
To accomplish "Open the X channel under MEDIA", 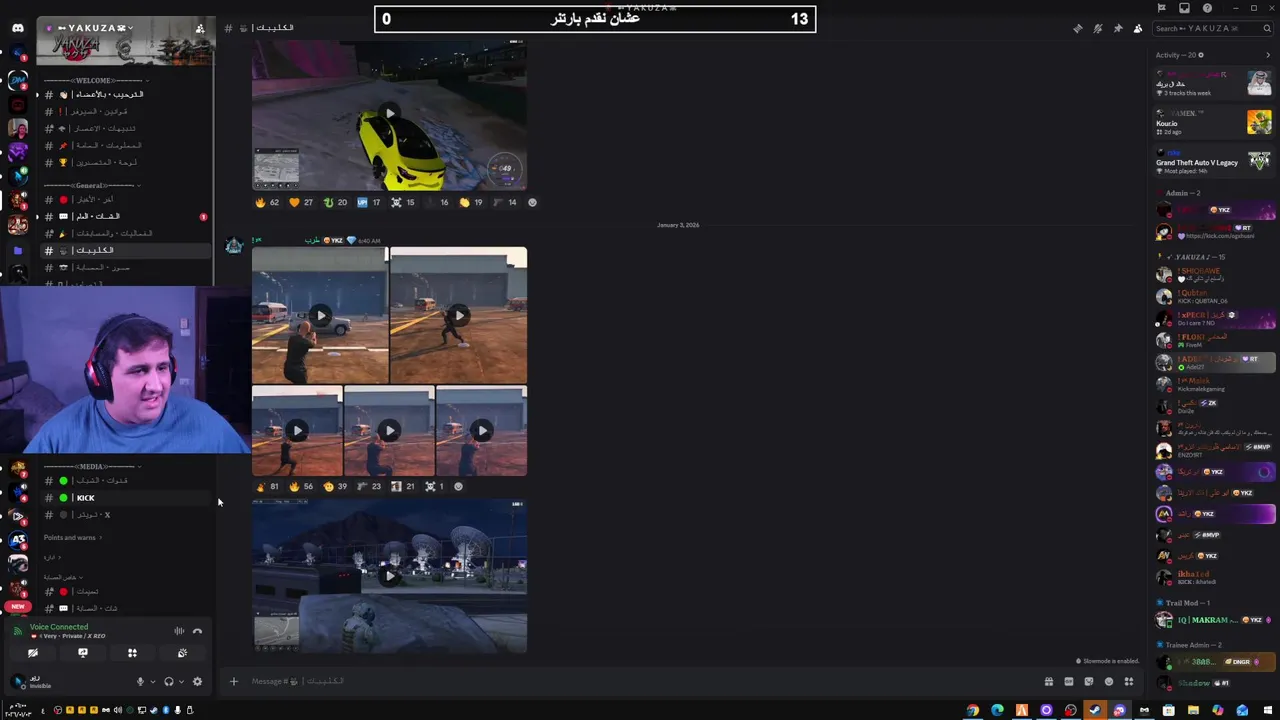I will [125, 515].
